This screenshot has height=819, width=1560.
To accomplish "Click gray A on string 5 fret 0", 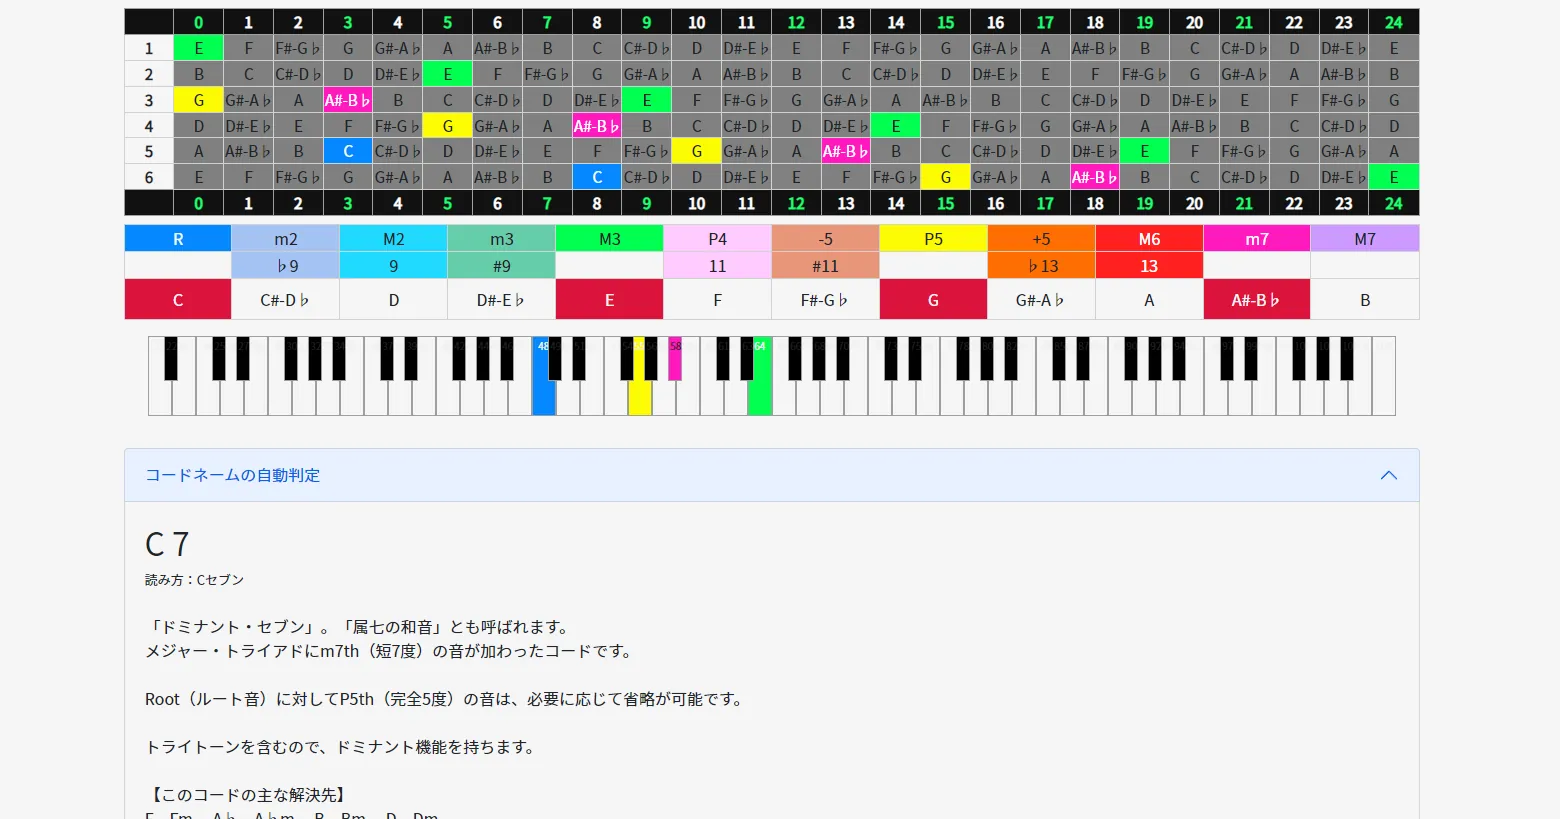I will coord(198,151).
